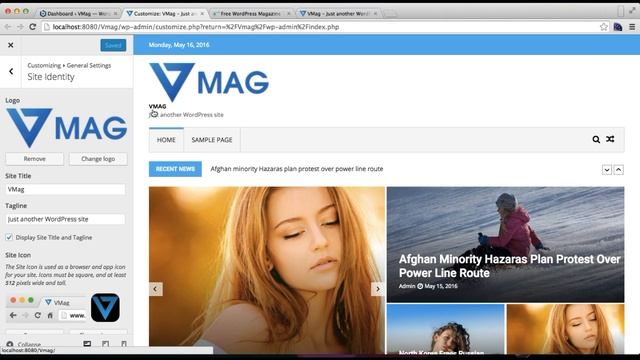The width and height of the screenshot is (640, 360).
Task: Click the Change logo button
Action: (x=98, y=159)
